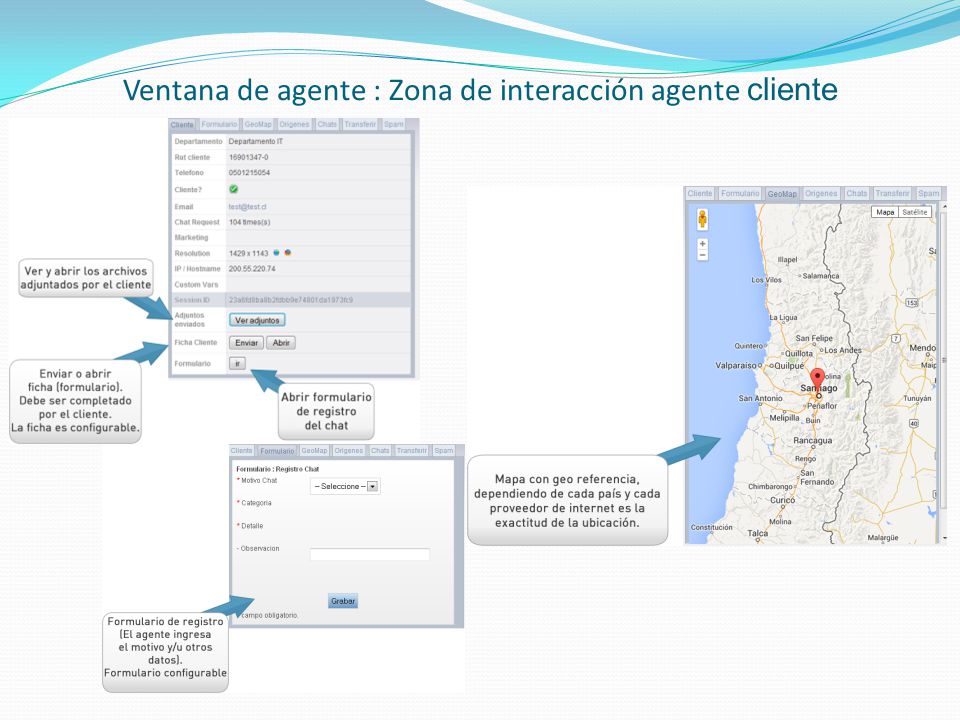Screen dimensions: 960x720
Task: Click the San Antonio label on the map
Action: [760, 398]
